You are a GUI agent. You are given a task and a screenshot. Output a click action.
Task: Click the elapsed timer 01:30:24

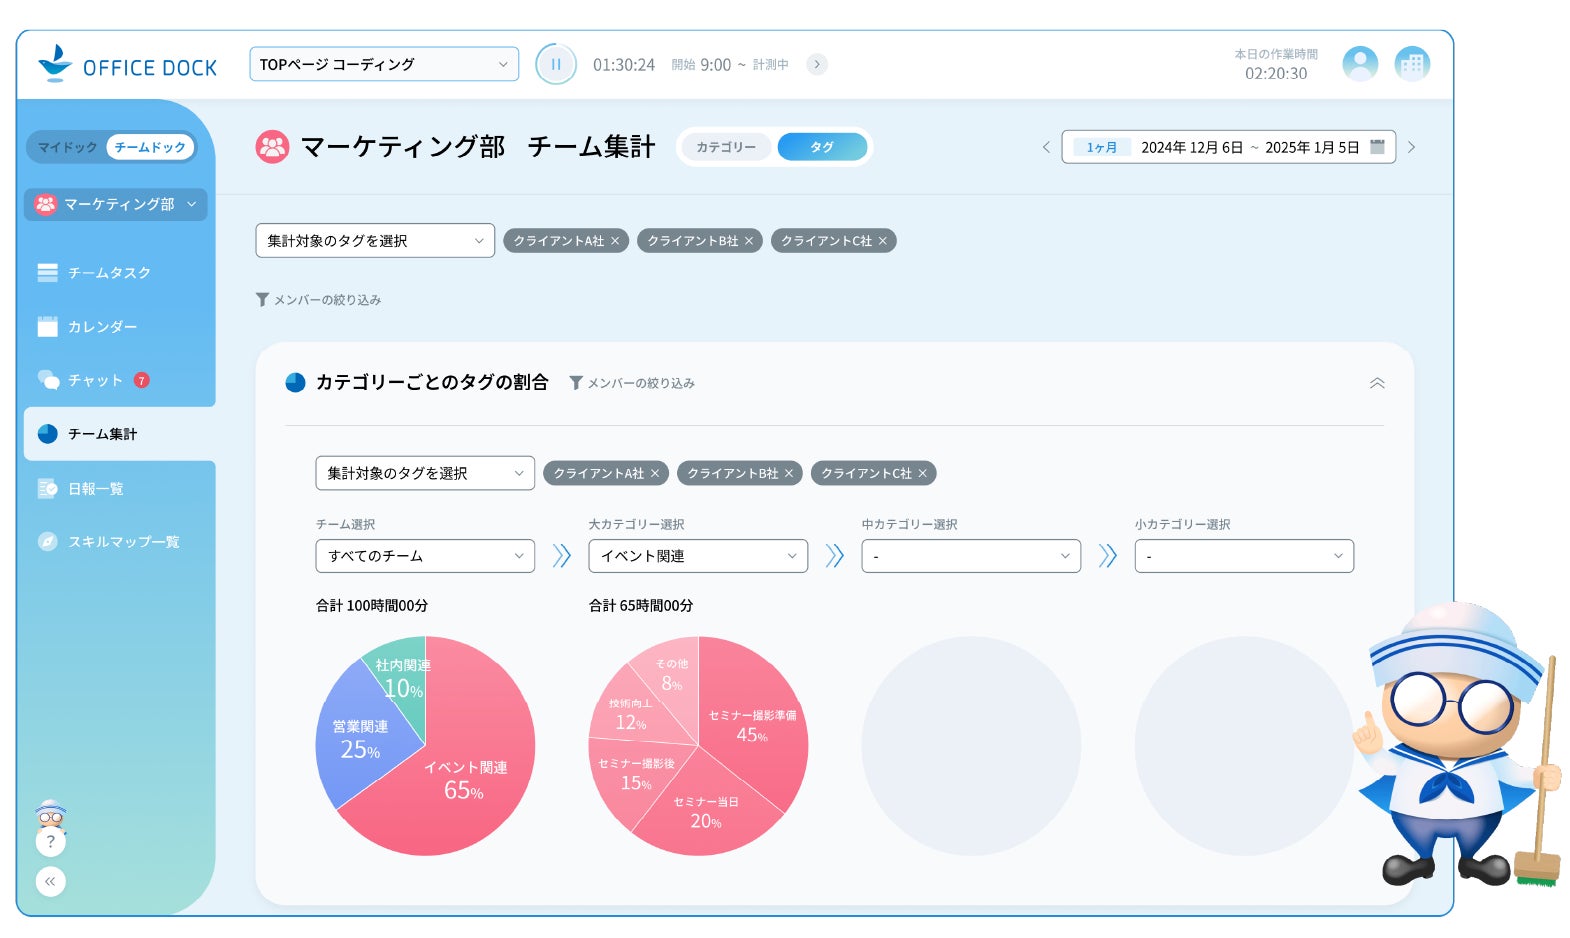(x=624, y=65)
